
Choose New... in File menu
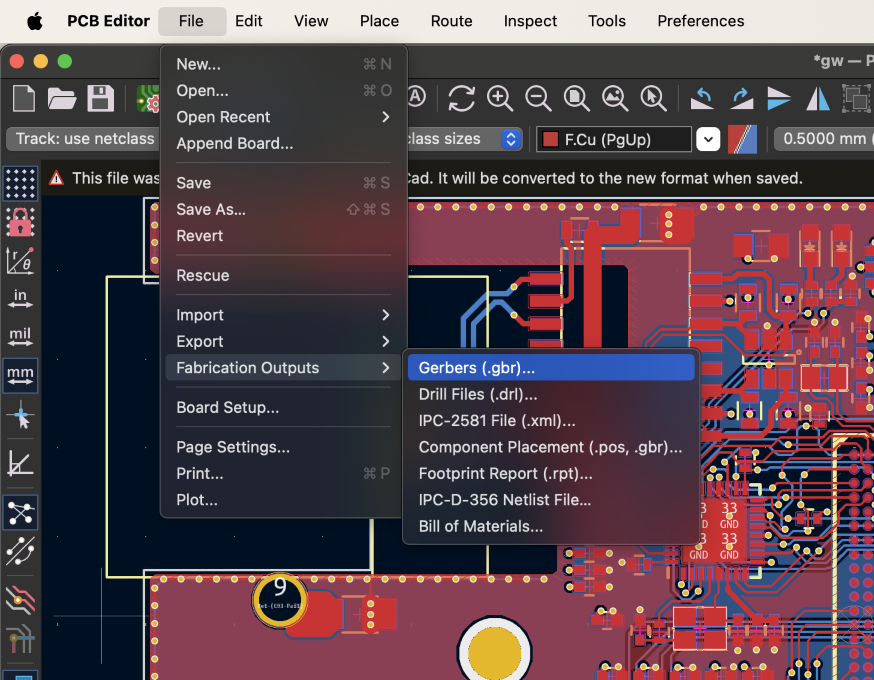pyautogui.click(x=283, y=64)
